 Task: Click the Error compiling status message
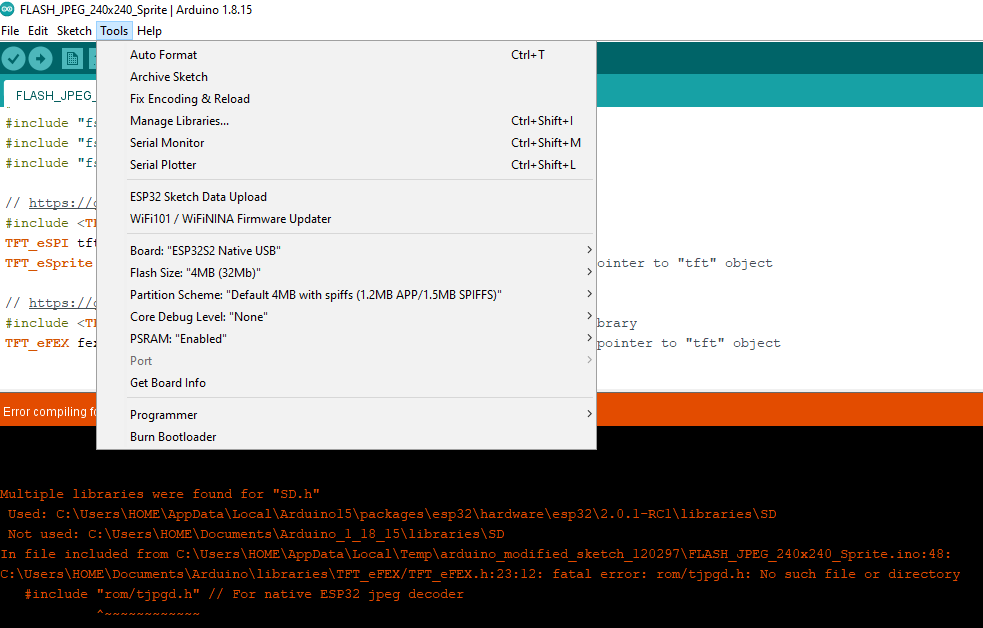[x=49, y=411]
